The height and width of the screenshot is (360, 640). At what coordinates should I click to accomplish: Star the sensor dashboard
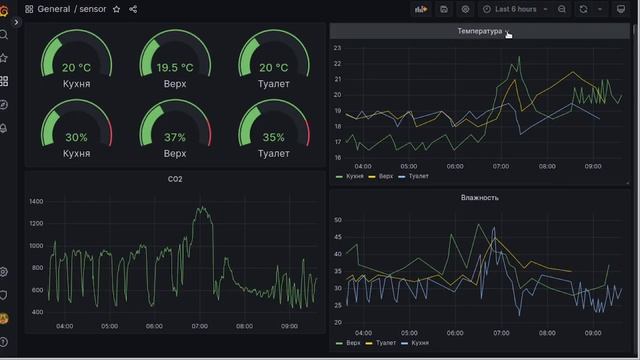tap(116, 9)
